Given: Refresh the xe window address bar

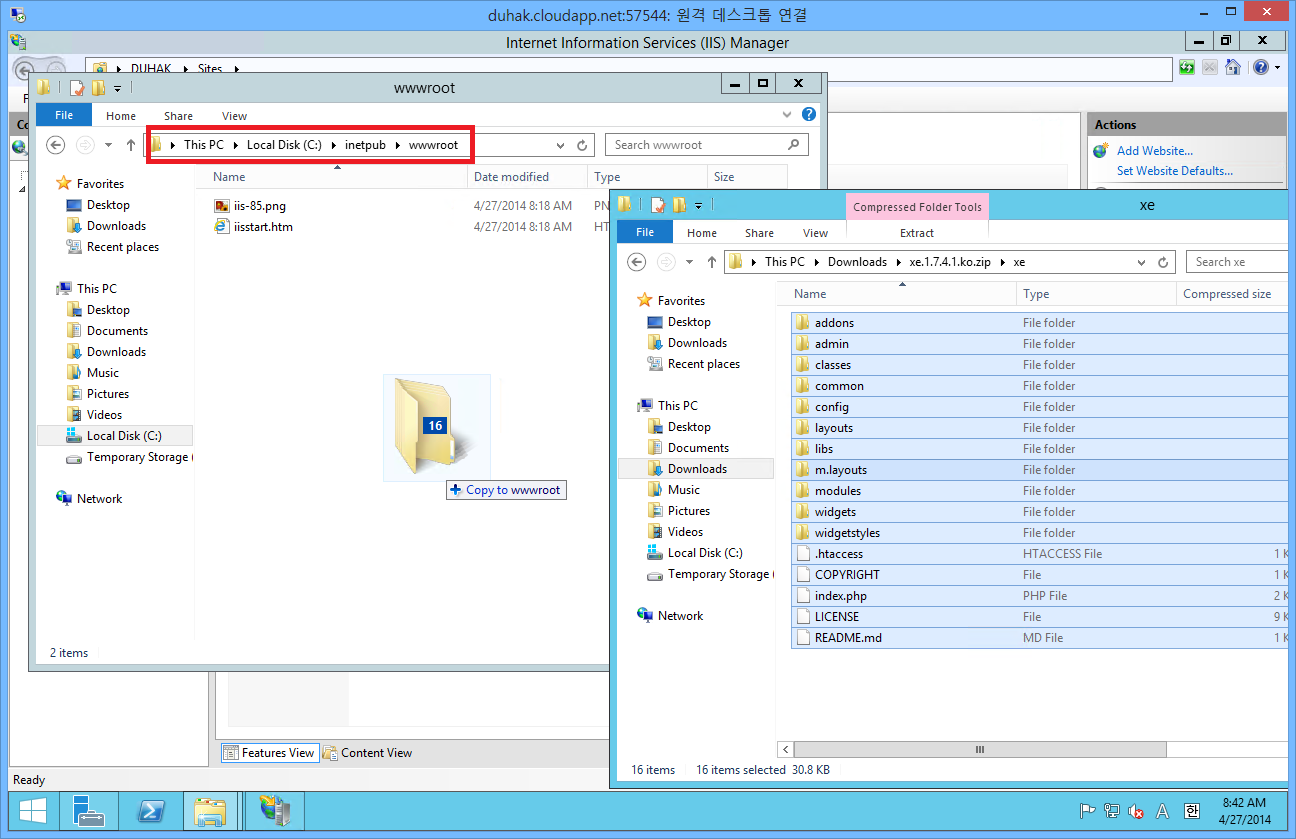Looking at the screenshot, I should [x=1164, y=262].
